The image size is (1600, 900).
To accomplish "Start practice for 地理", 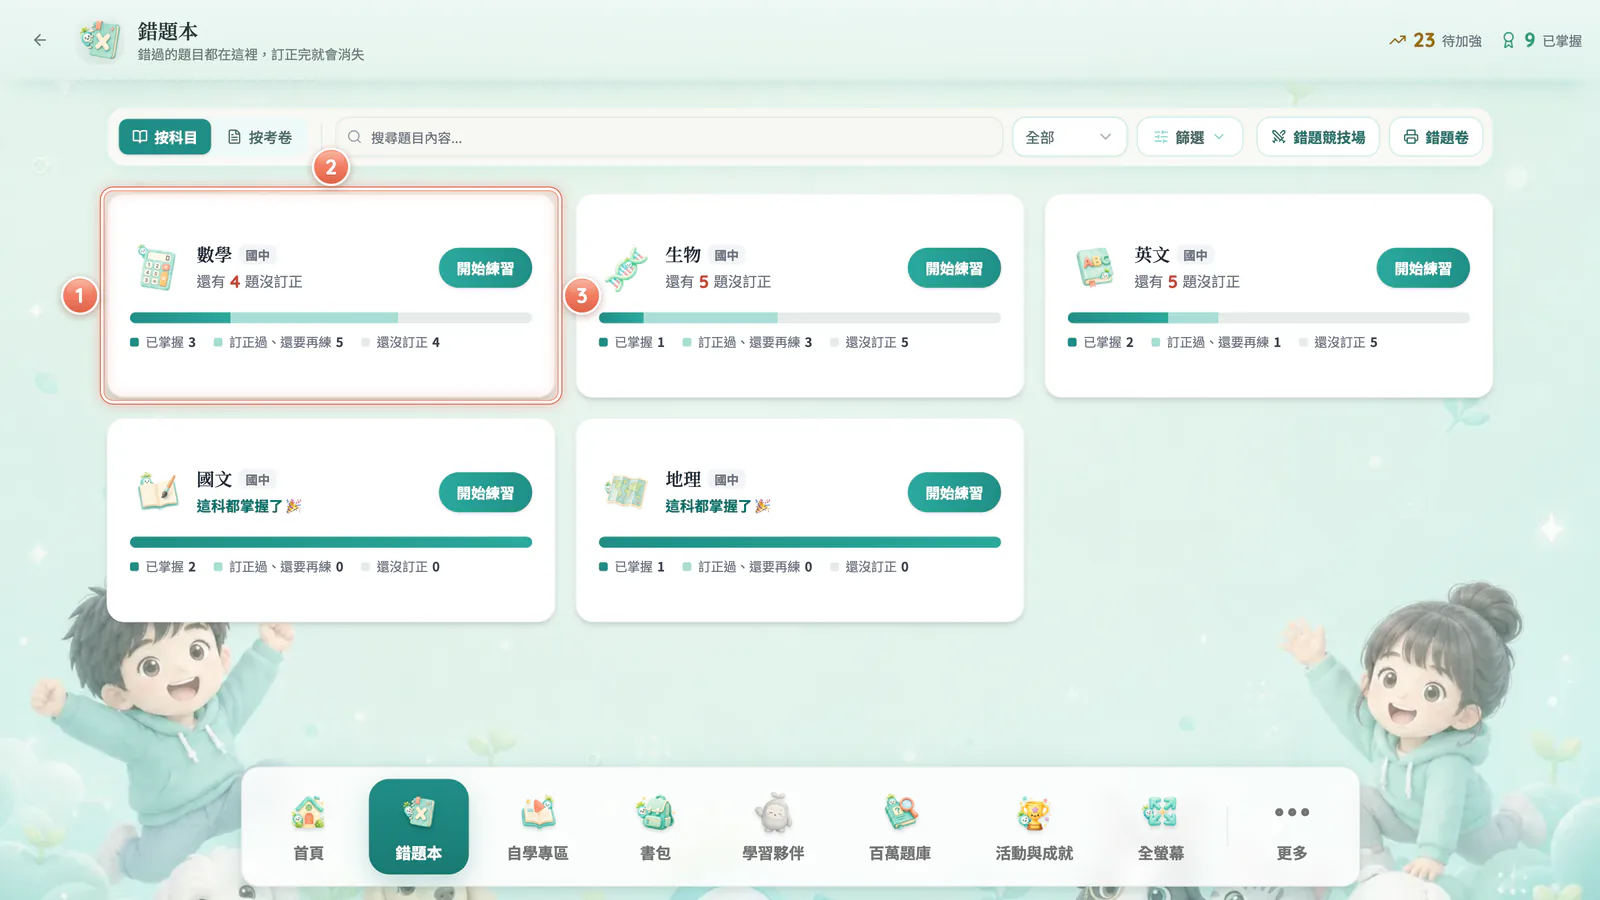I will pyautogui.click(x=954, y=492).
